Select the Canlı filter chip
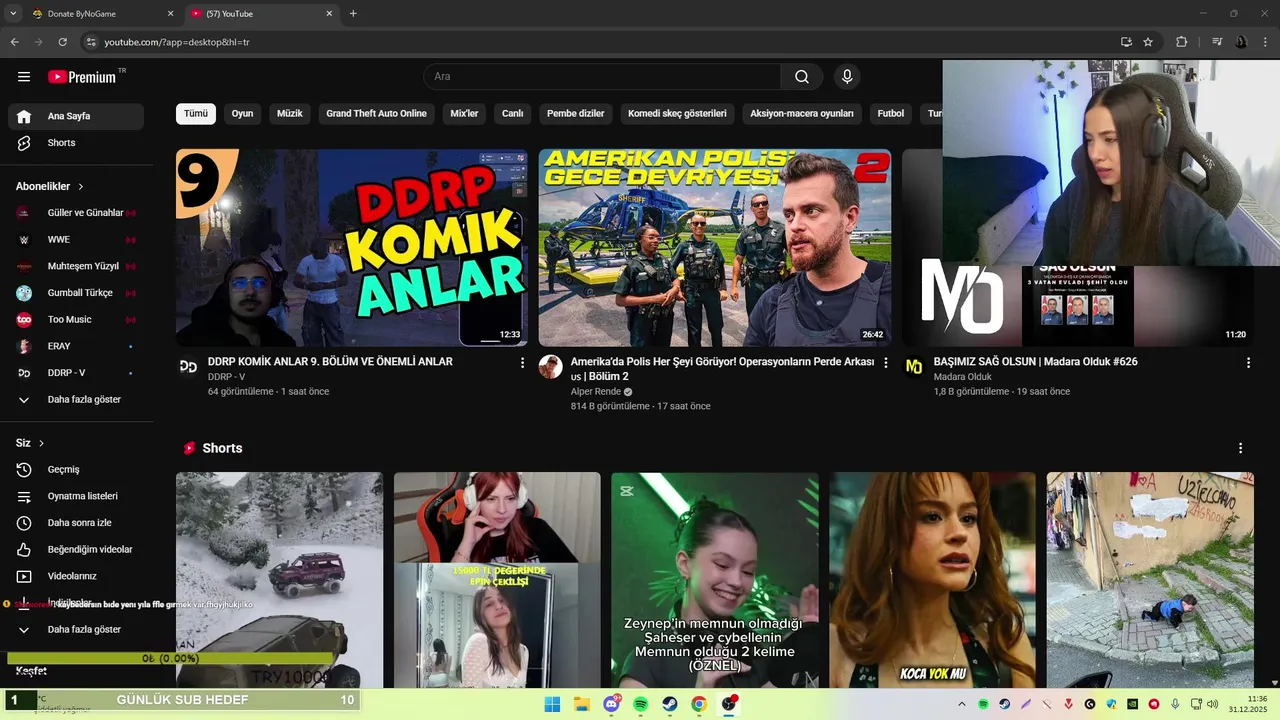 point(513,114)
